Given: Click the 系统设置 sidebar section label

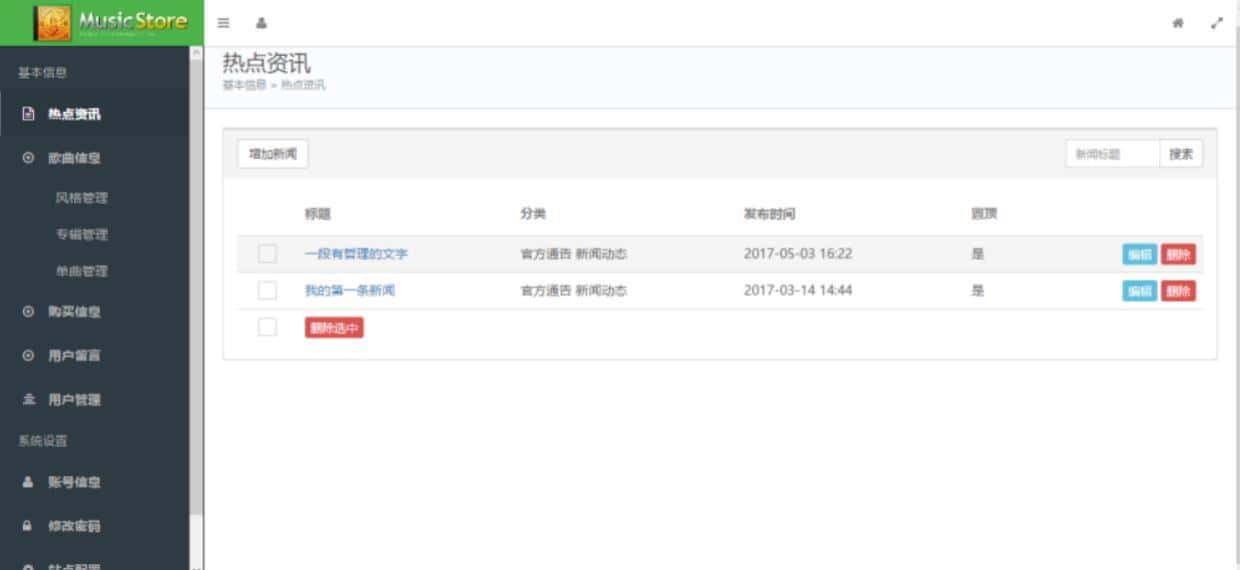Looking at the screenshot, I should coord(43,441).
